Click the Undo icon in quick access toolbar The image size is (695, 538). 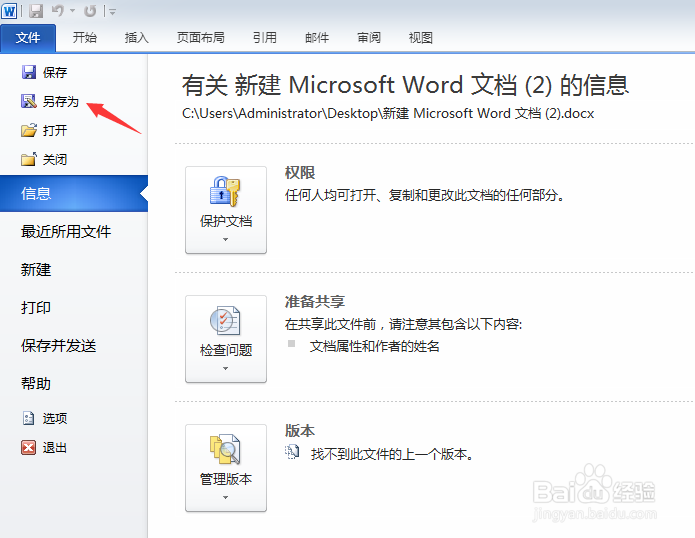58,11
